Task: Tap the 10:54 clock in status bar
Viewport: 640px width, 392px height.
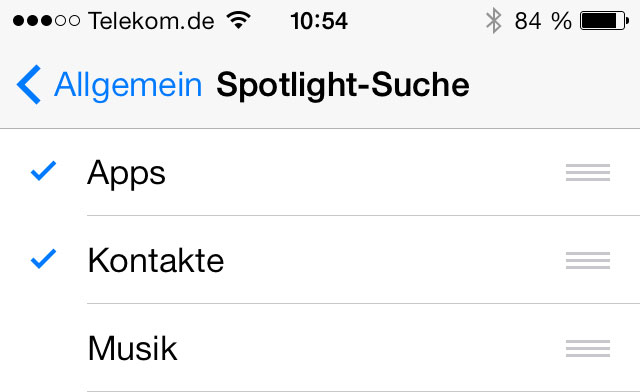Action: pyautogui.click(x=319, y=21)
